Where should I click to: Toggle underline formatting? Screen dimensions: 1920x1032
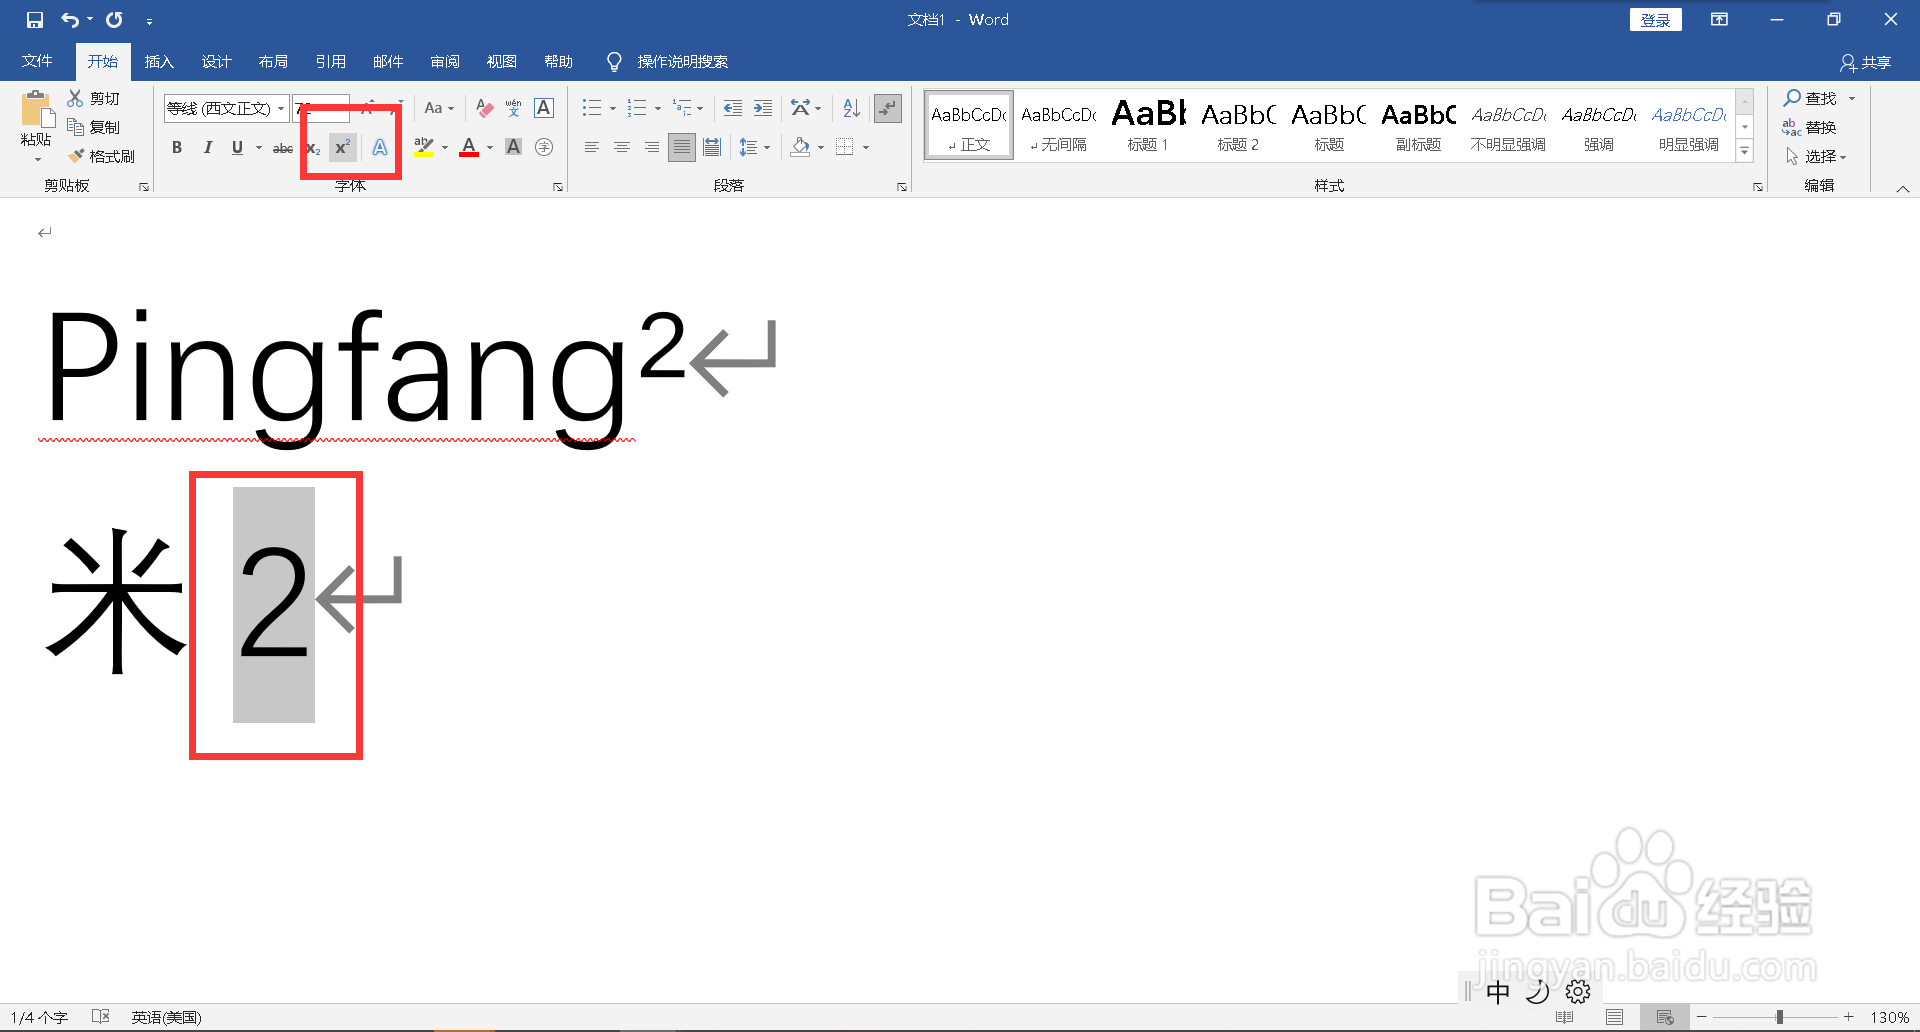237,147
